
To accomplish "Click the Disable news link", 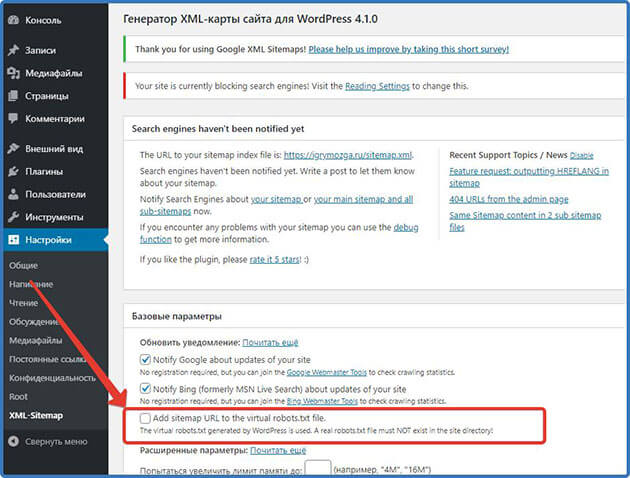I will coord(581,155).
